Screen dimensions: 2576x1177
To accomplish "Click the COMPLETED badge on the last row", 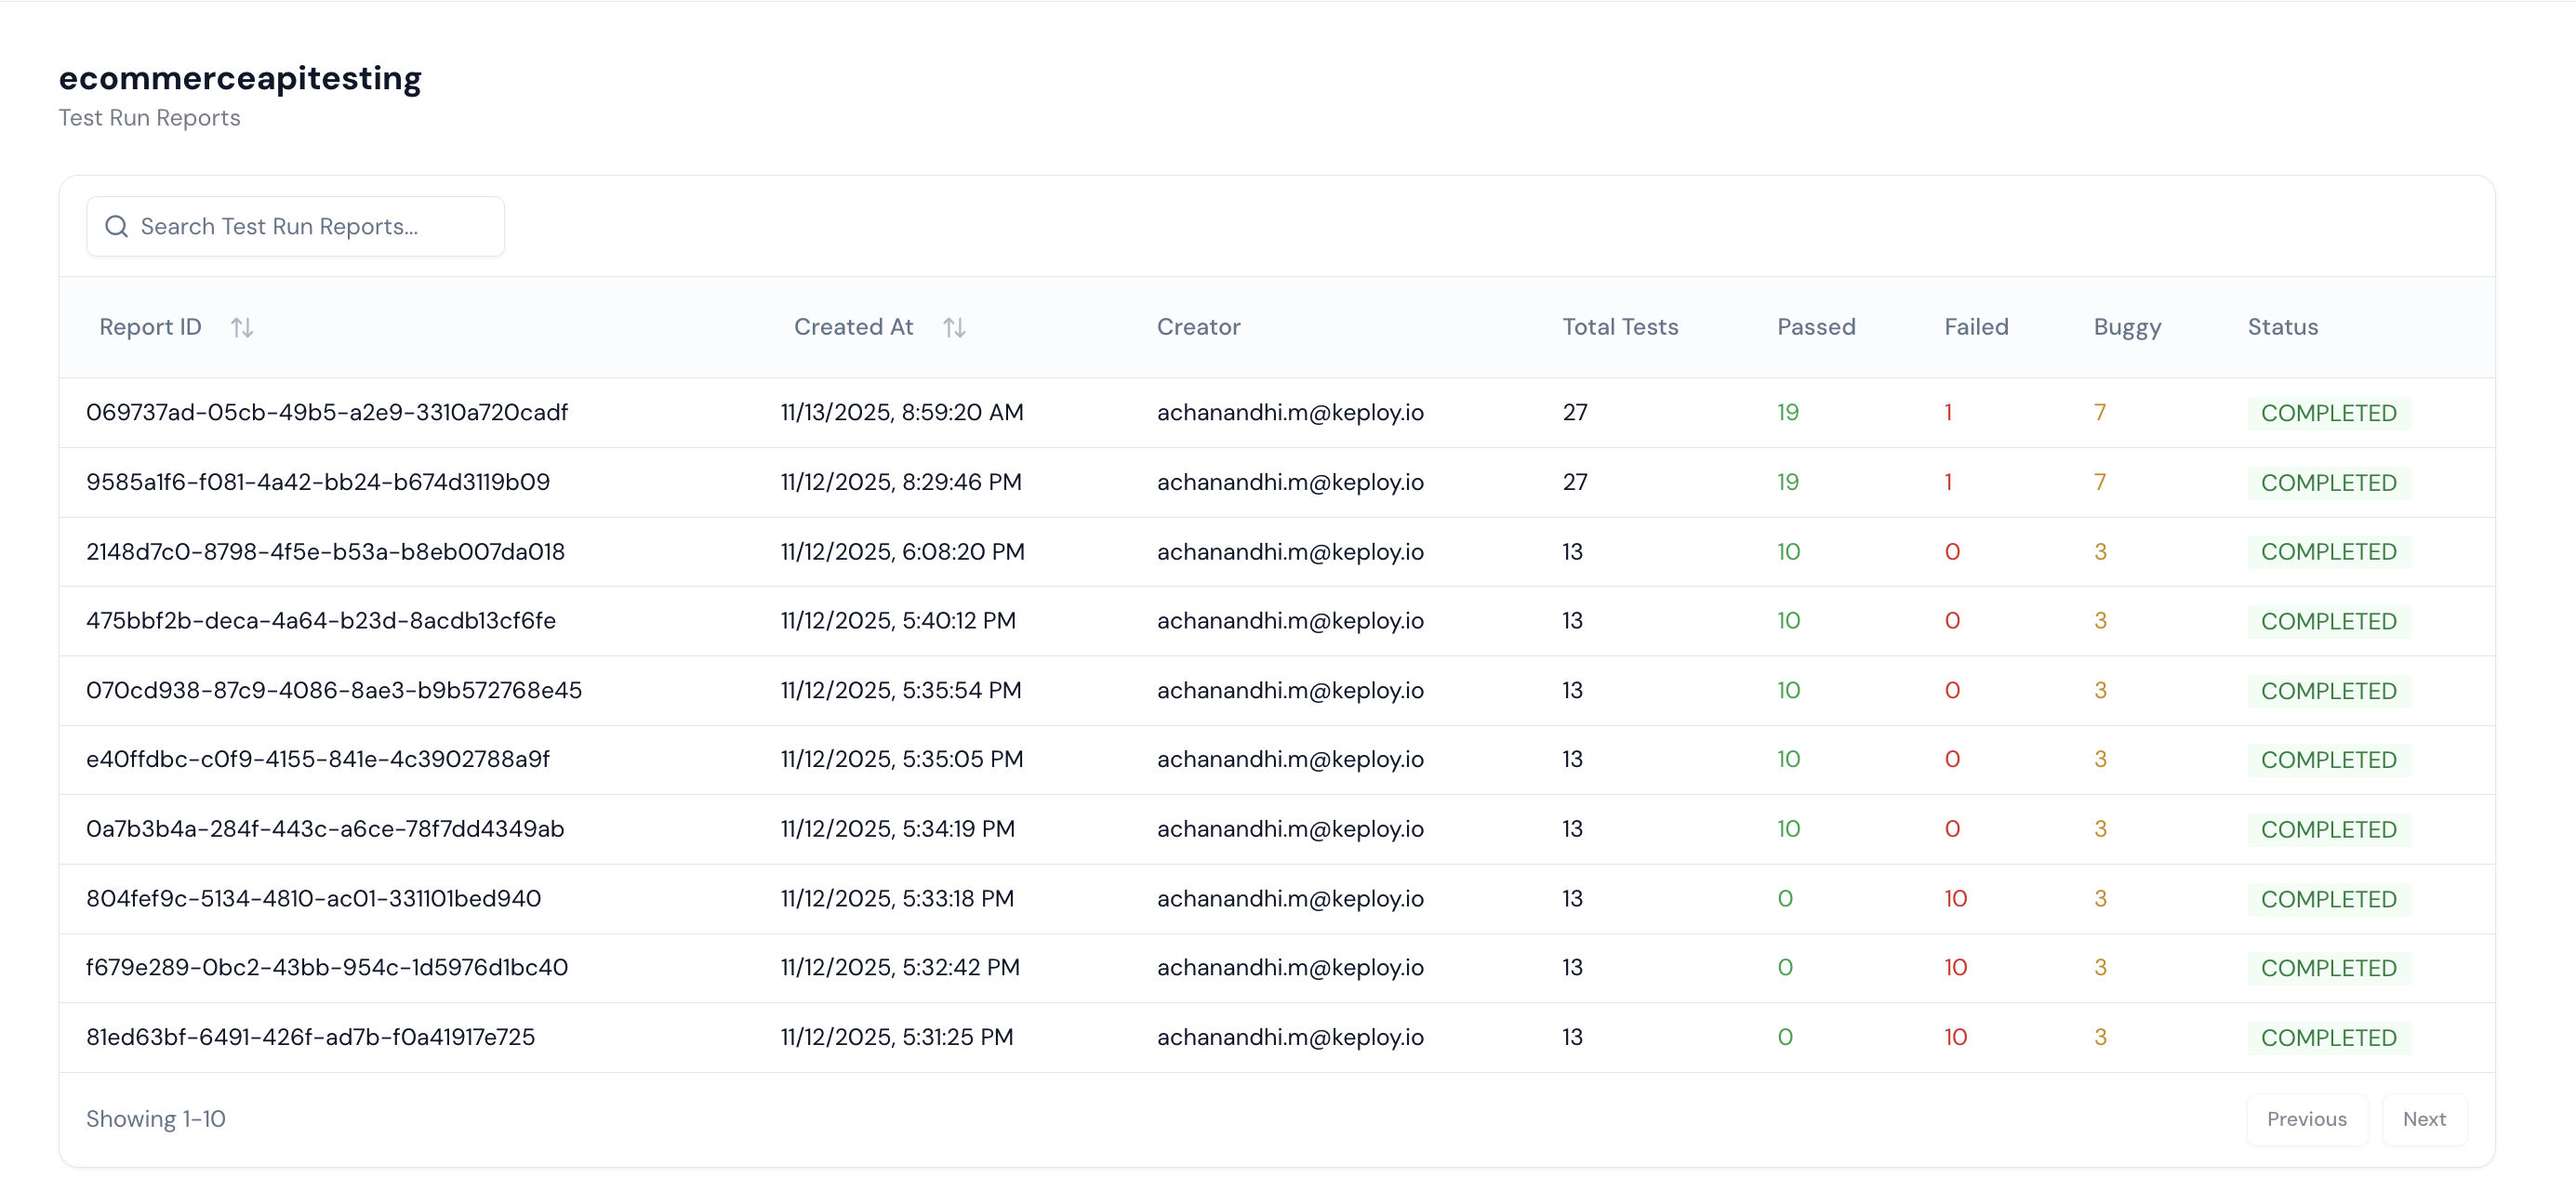I will click(x=2330, y=1037).
